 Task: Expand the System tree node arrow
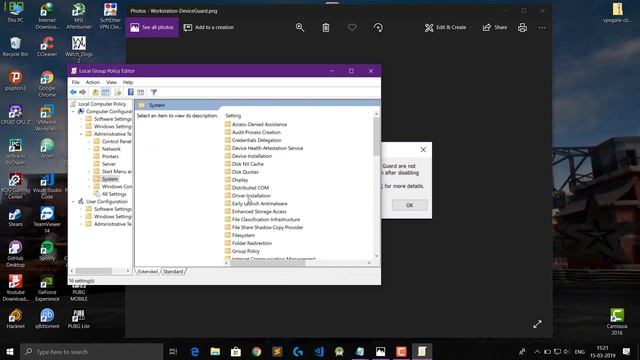pyautogui.click(x=89, y=179)
